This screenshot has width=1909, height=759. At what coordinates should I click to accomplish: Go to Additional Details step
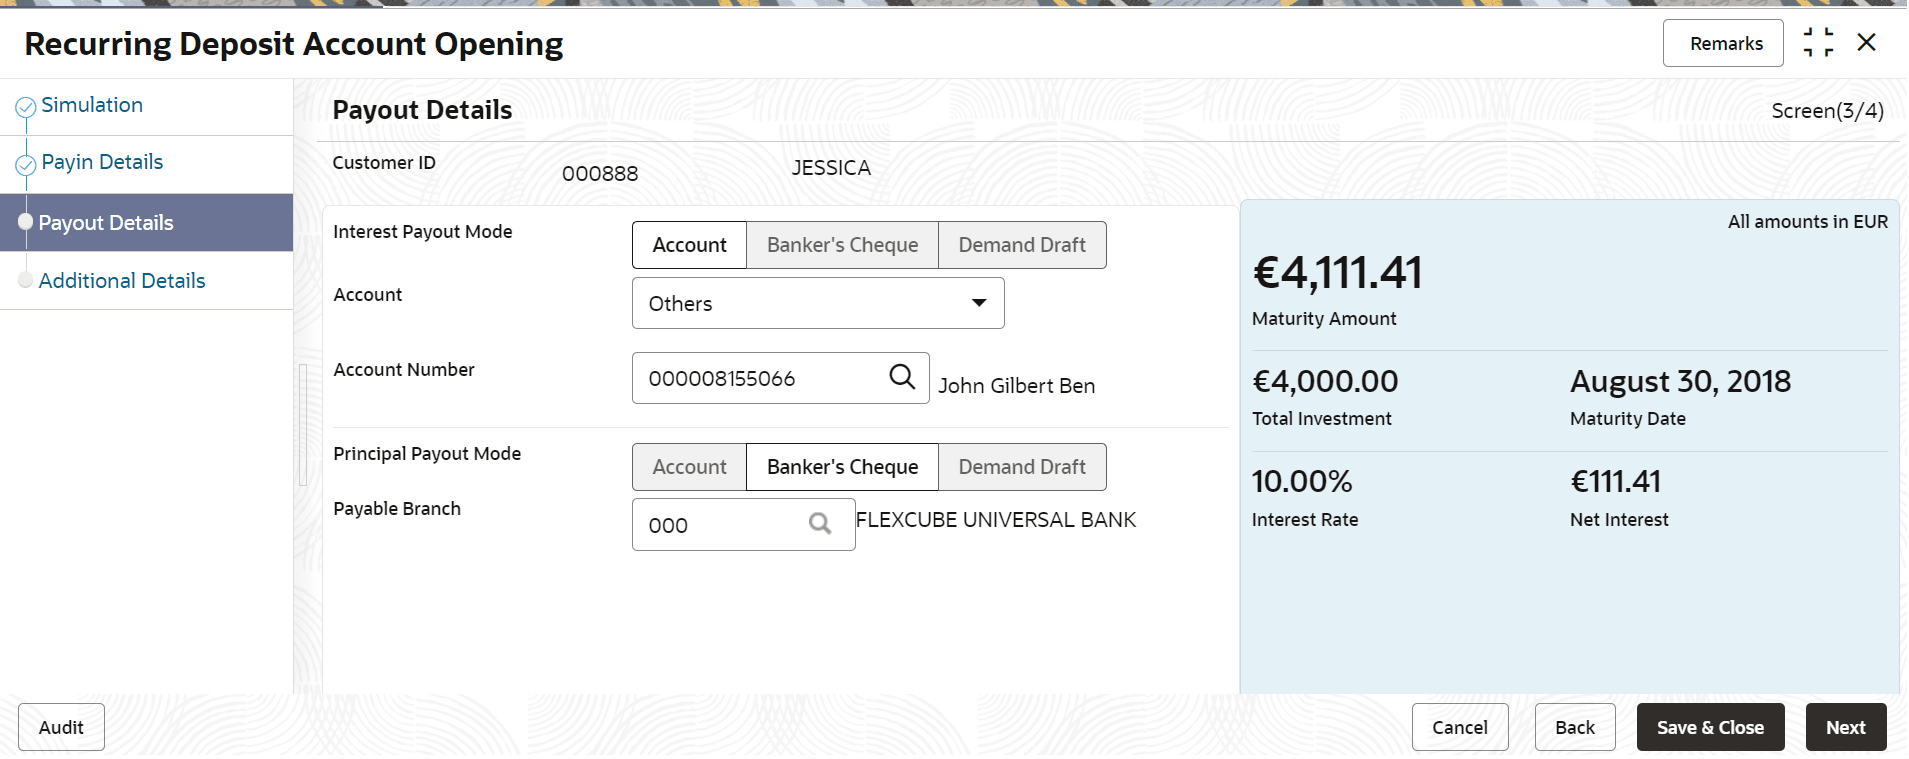pos(122,281)
